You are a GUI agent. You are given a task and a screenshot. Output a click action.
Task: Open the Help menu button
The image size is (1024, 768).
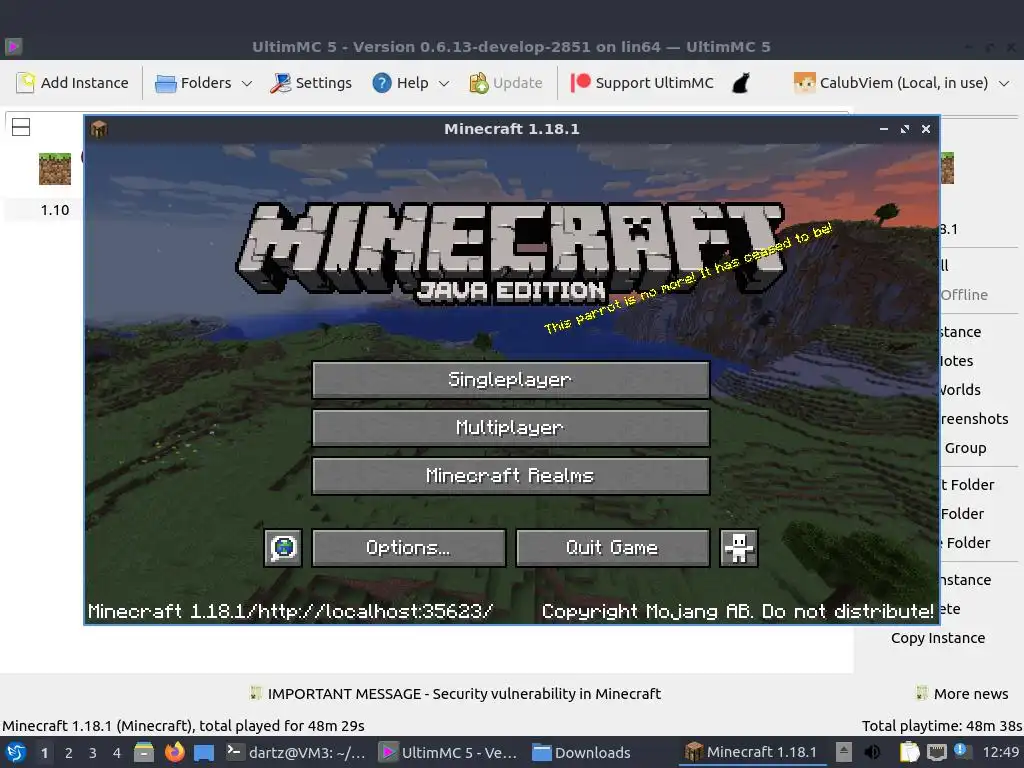coord(400,83)
